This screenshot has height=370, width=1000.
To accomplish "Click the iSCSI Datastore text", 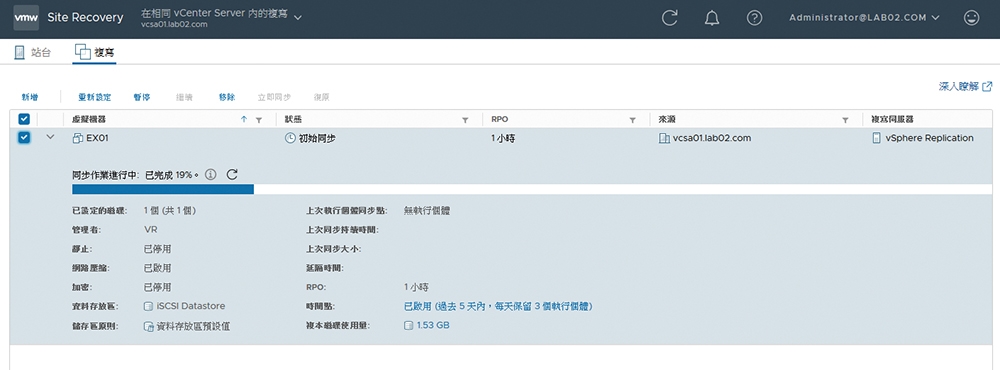I will coord(191,306).
